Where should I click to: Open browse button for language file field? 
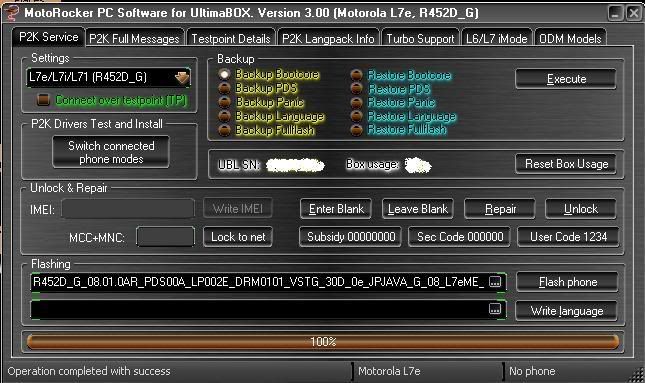(495, 309)
